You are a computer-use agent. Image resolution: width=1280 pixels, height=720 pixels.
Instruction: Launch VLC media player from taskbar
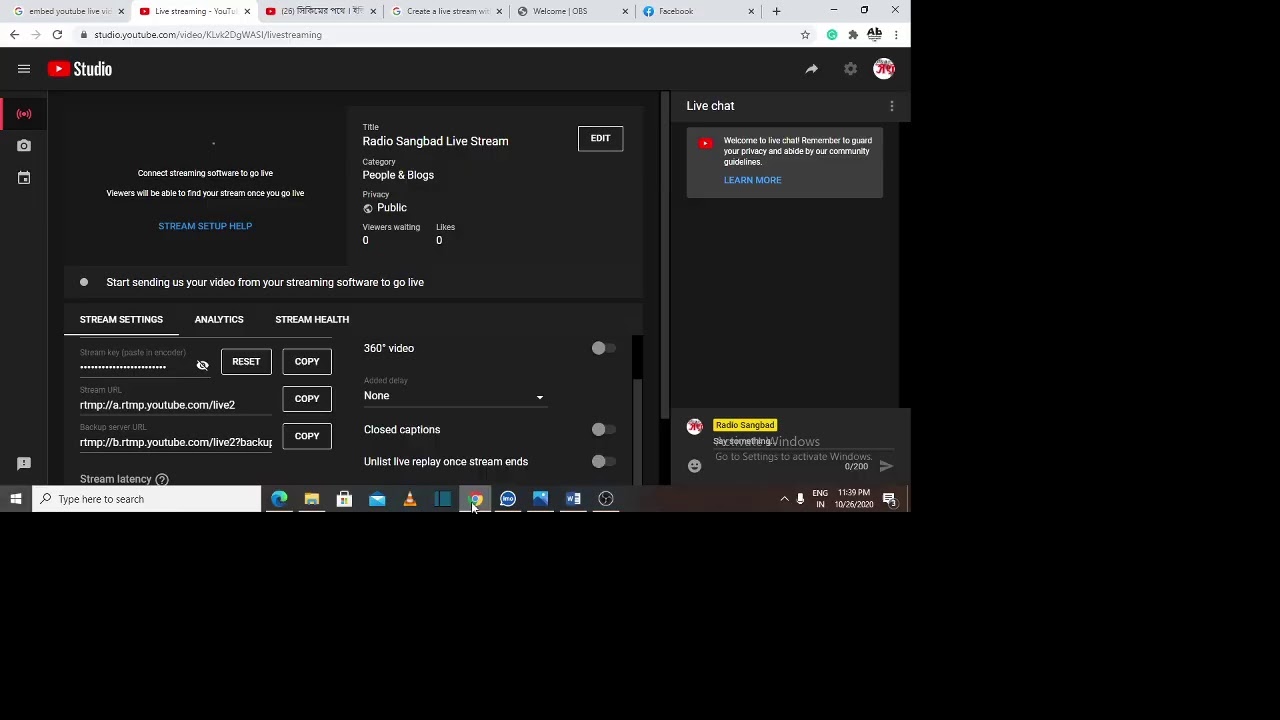410,499
